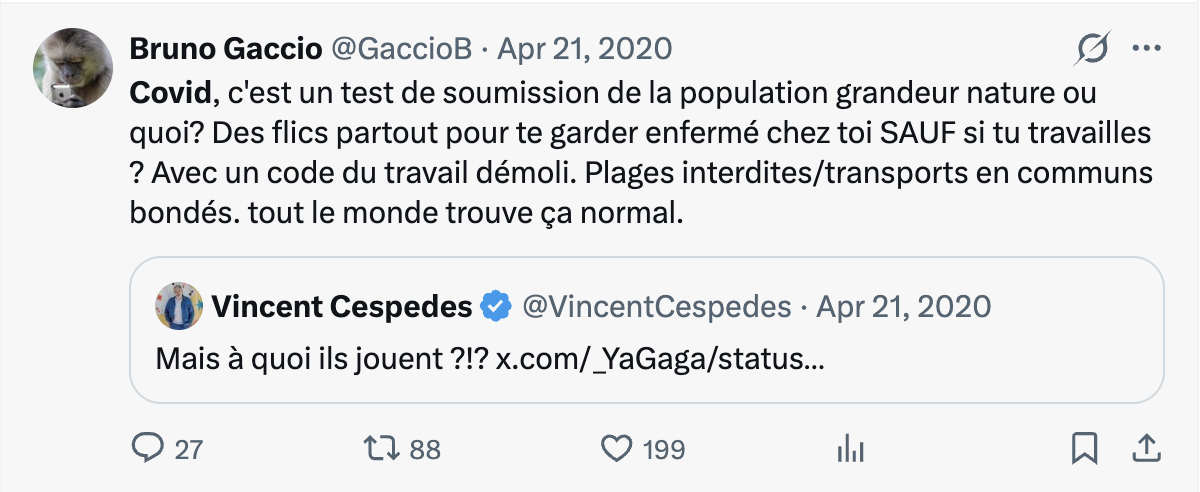Click the bold Covid keyword
Viewport: 1200px width, 492px height.
point(172,94)
